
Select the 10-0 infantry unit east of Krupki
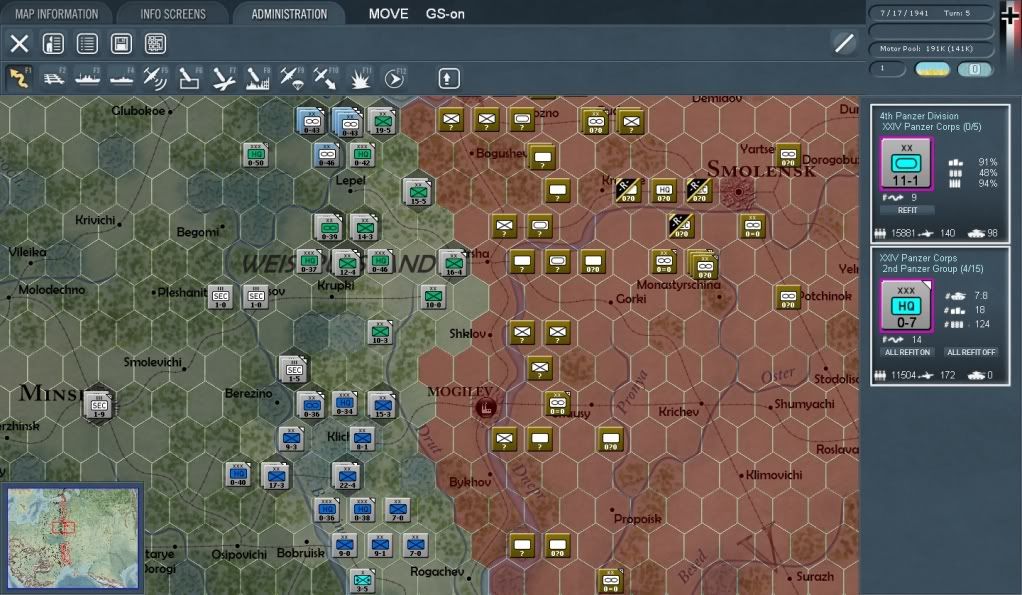click(433, 297)
